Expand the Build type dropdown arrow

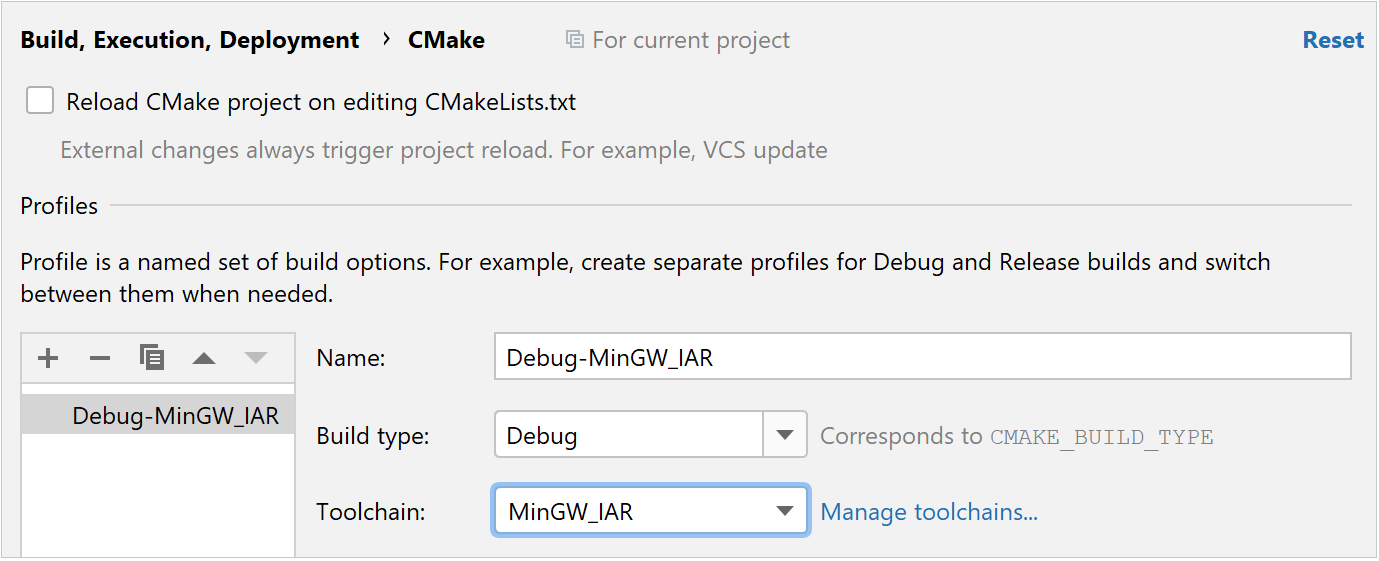(x=785, y=435)
